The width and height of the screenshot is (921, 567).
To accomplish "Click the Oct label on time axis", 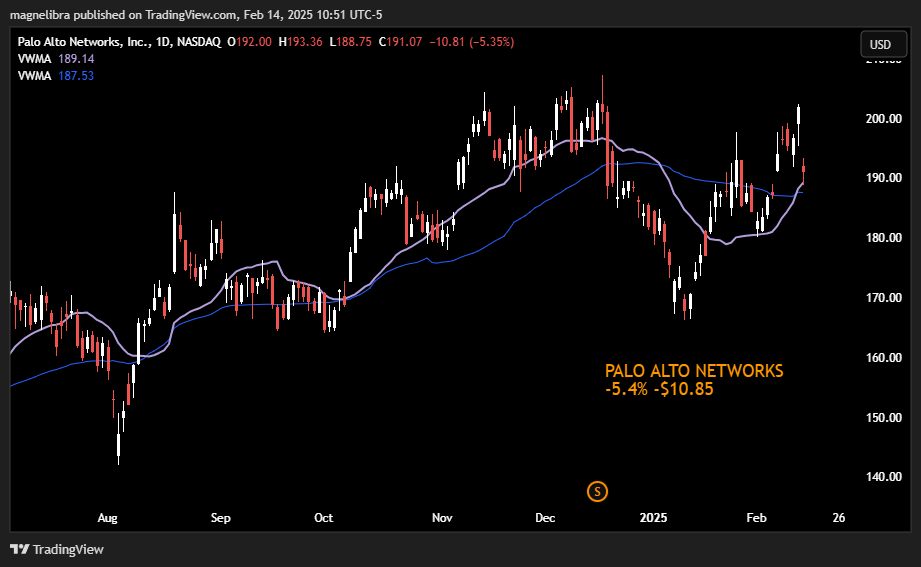I will tap(324, 518).
